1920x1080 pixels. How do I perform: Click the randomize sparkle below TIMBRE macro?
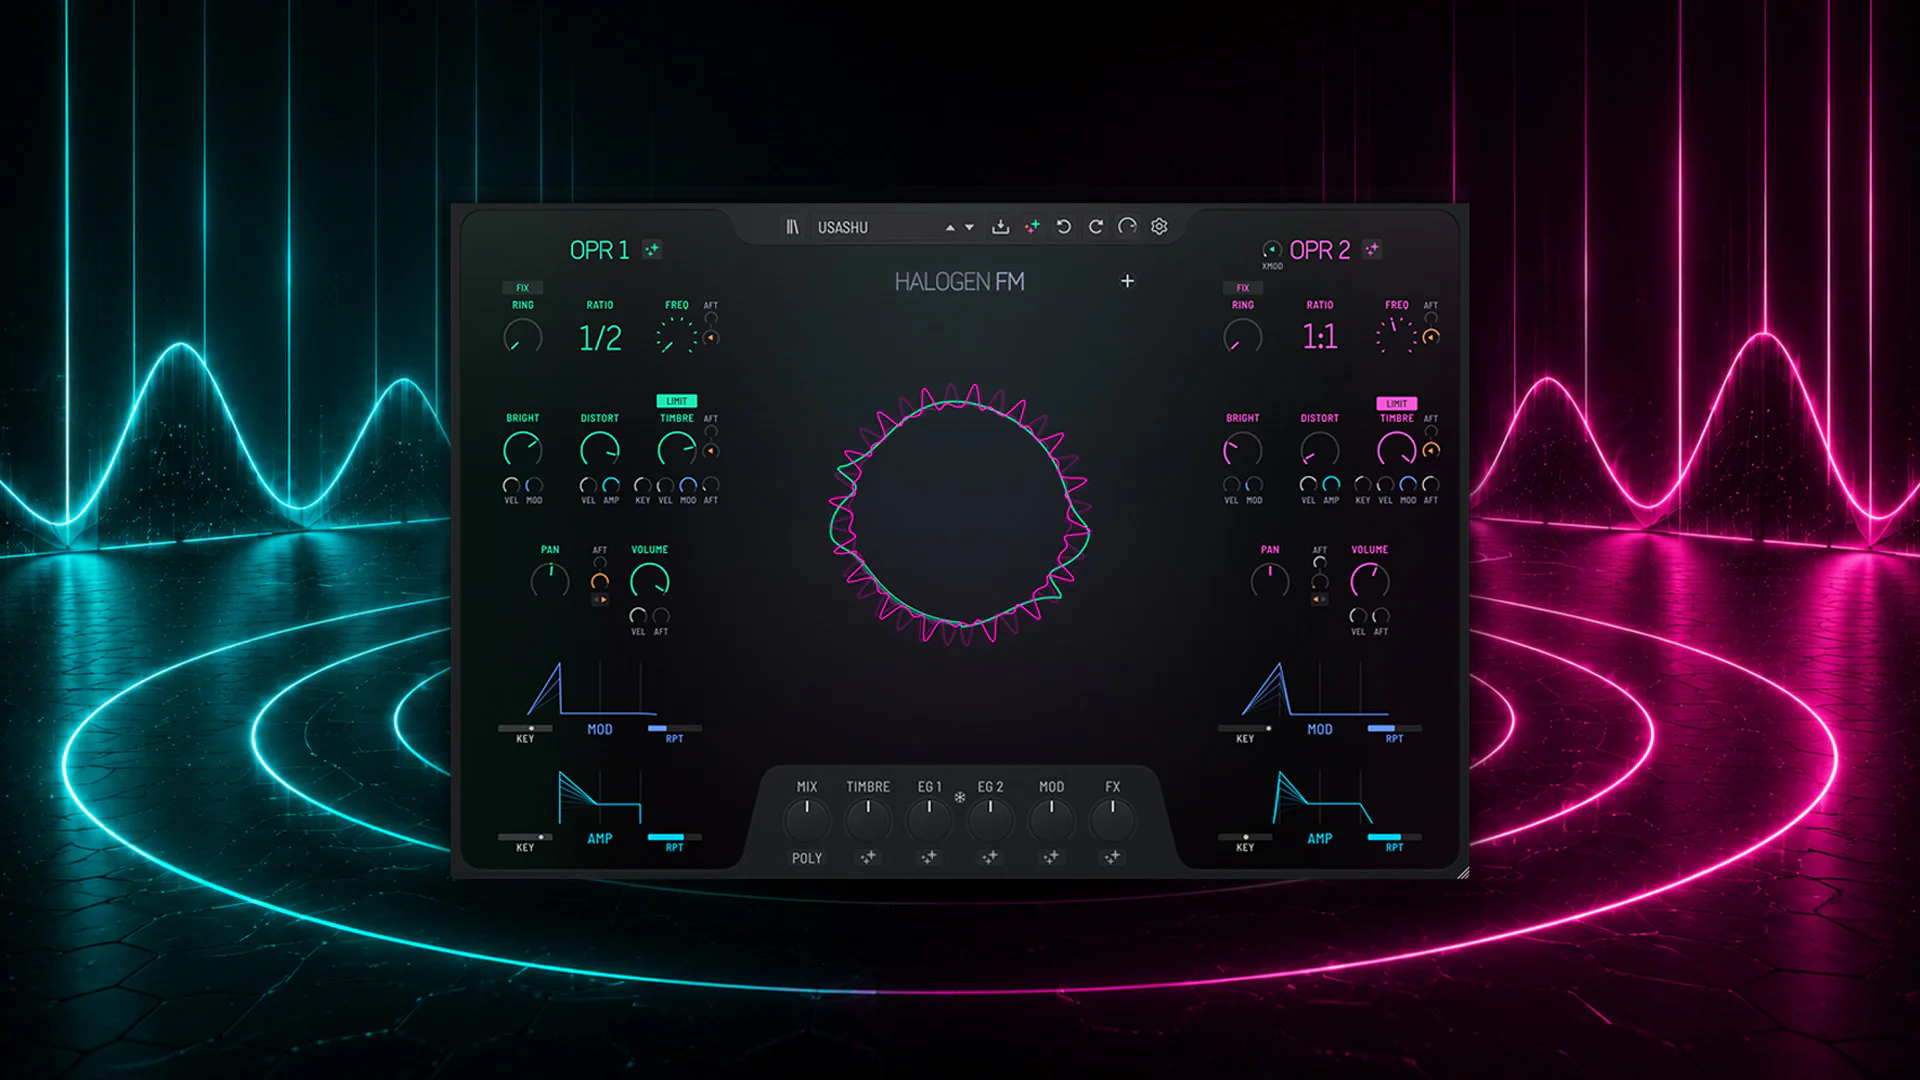tap(868, 857)
